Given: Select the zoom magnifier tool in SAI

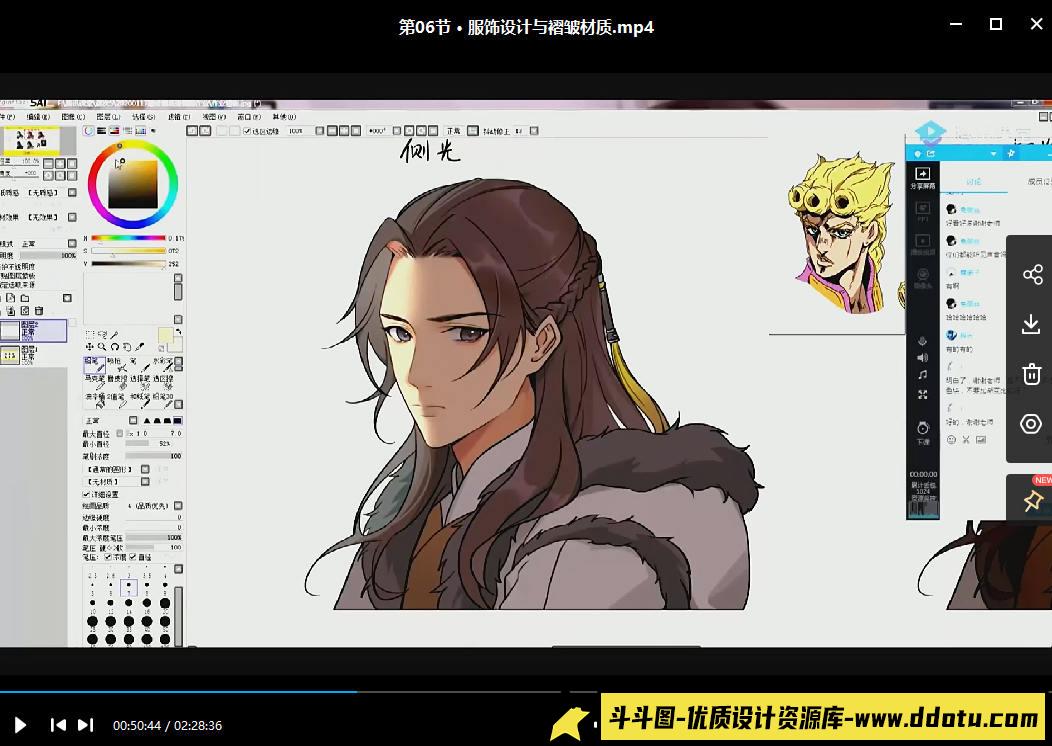Looking at the screenshot, I should click(102, 347).
